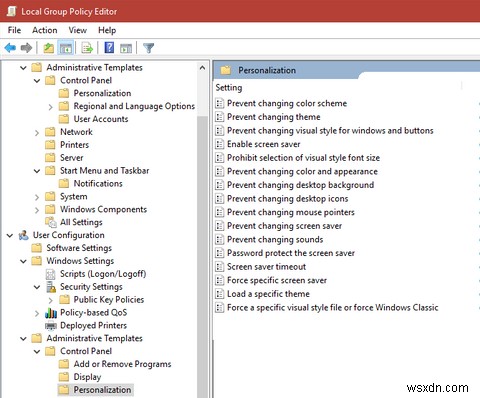
Task: Click the Scripts (Logon/Logoff) icon
Action: [x=50, y=274]
